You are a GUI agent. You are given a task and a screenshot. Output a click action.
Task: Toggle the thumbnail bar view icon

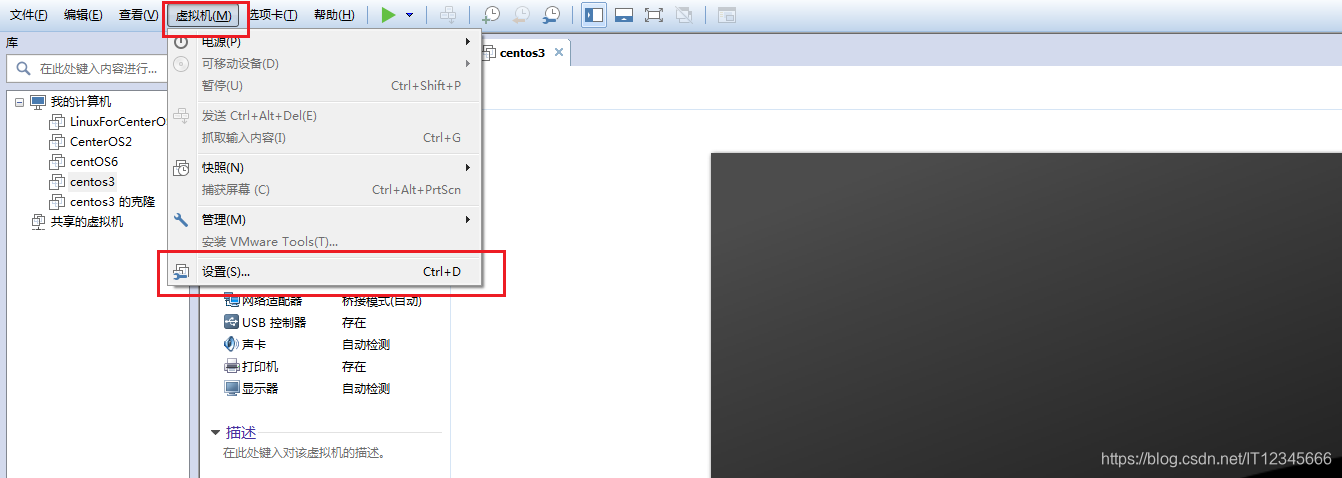624,15
